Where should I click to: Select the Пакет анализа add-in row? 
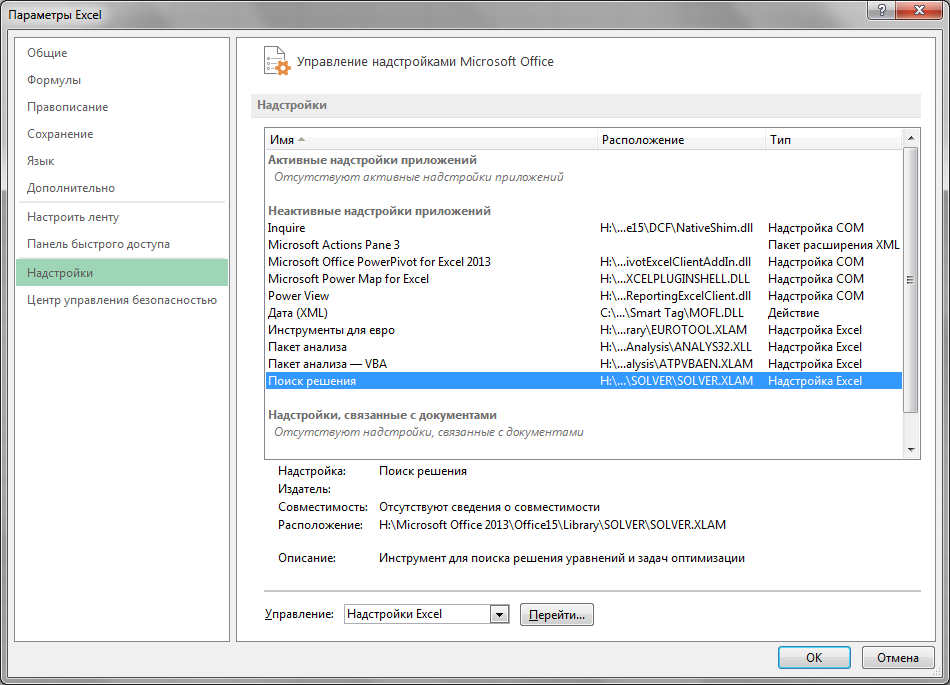(583, 347)
